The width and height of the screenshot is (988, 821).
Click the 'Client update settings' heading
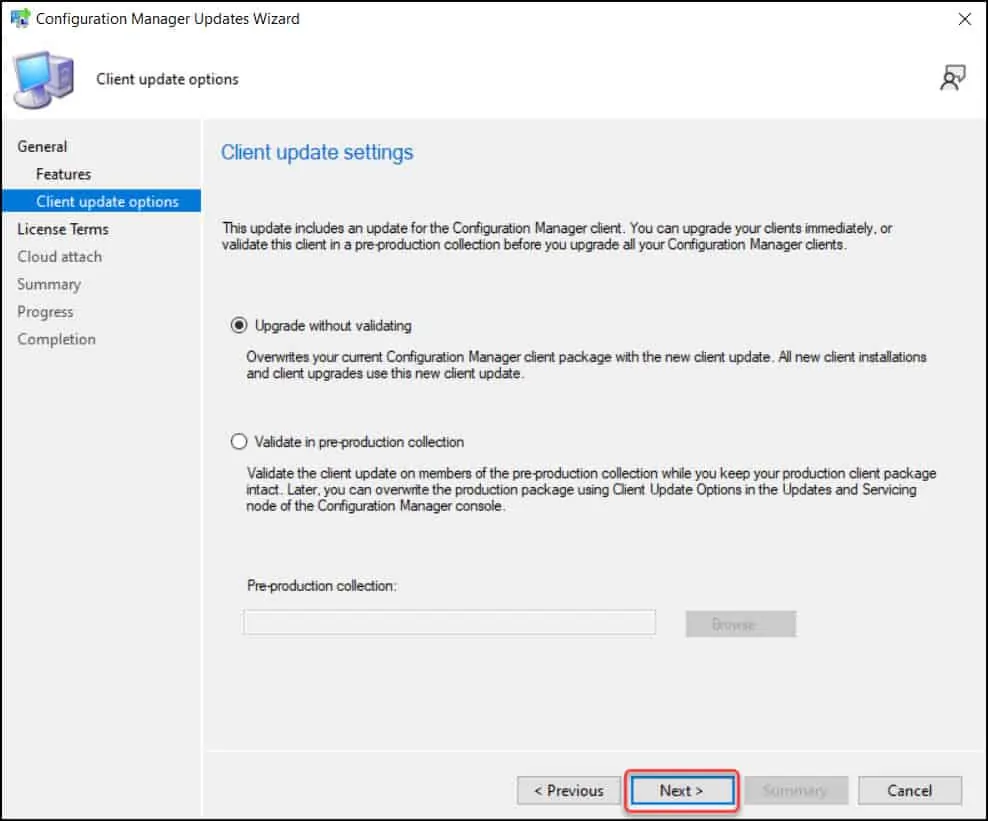pos(317,152)
